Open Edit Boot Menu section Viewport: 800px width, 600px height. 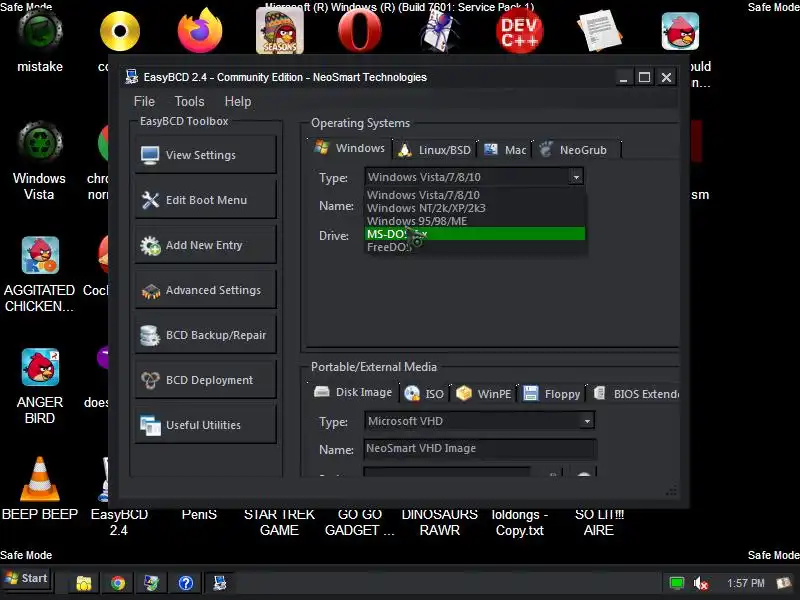(x=206, y=200)
